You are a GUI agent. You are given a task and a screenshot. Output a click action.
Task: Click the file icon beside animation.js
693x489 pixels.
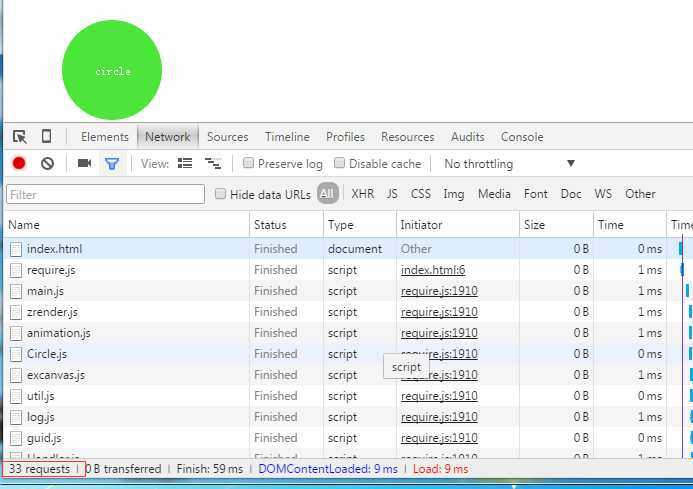16,333
